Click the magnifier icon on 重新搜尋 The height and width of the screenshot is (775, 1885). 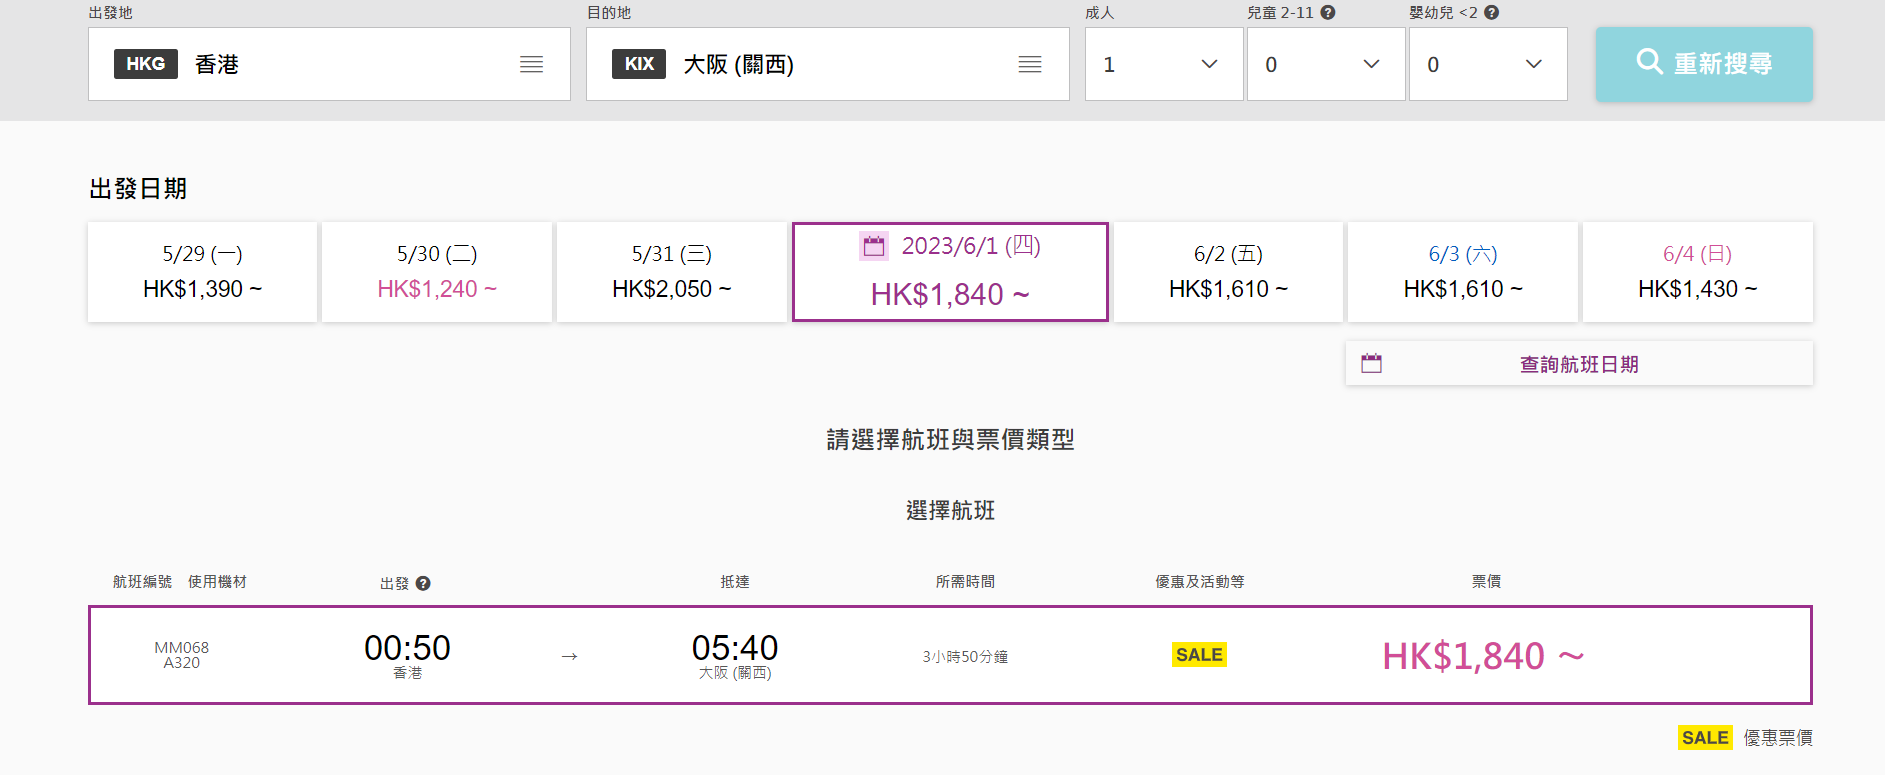(x=1649, y=62)
